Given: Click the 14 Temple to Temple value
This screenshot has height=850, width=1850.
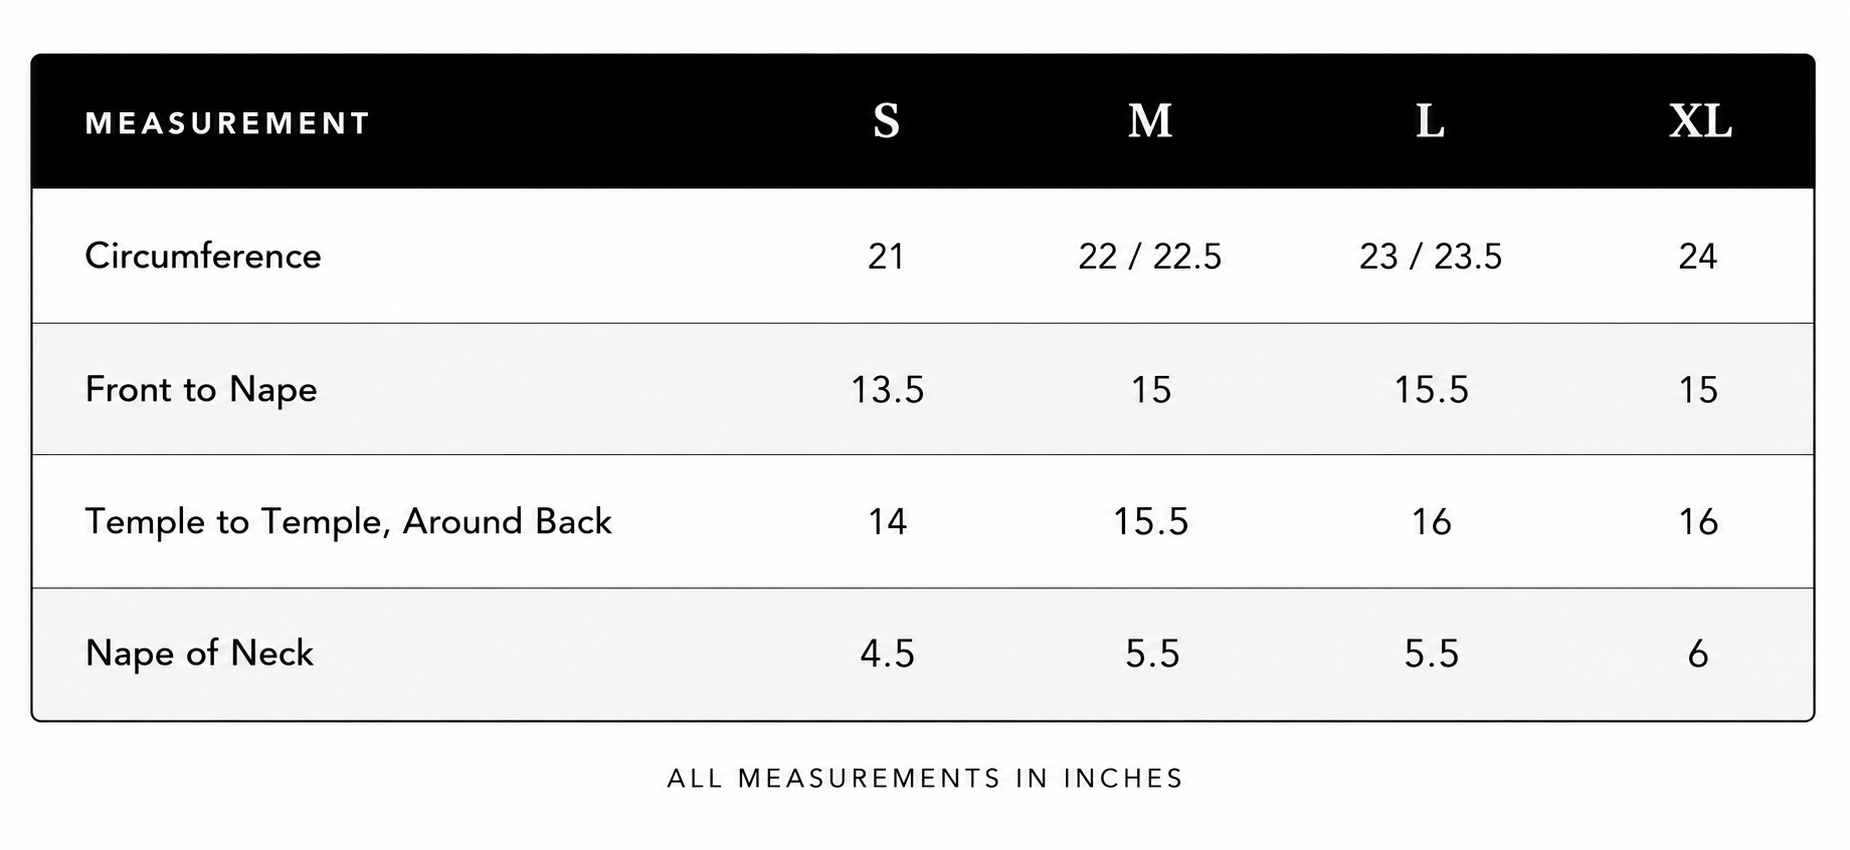Looking at the screenshot, I should (x=887, y=522).
